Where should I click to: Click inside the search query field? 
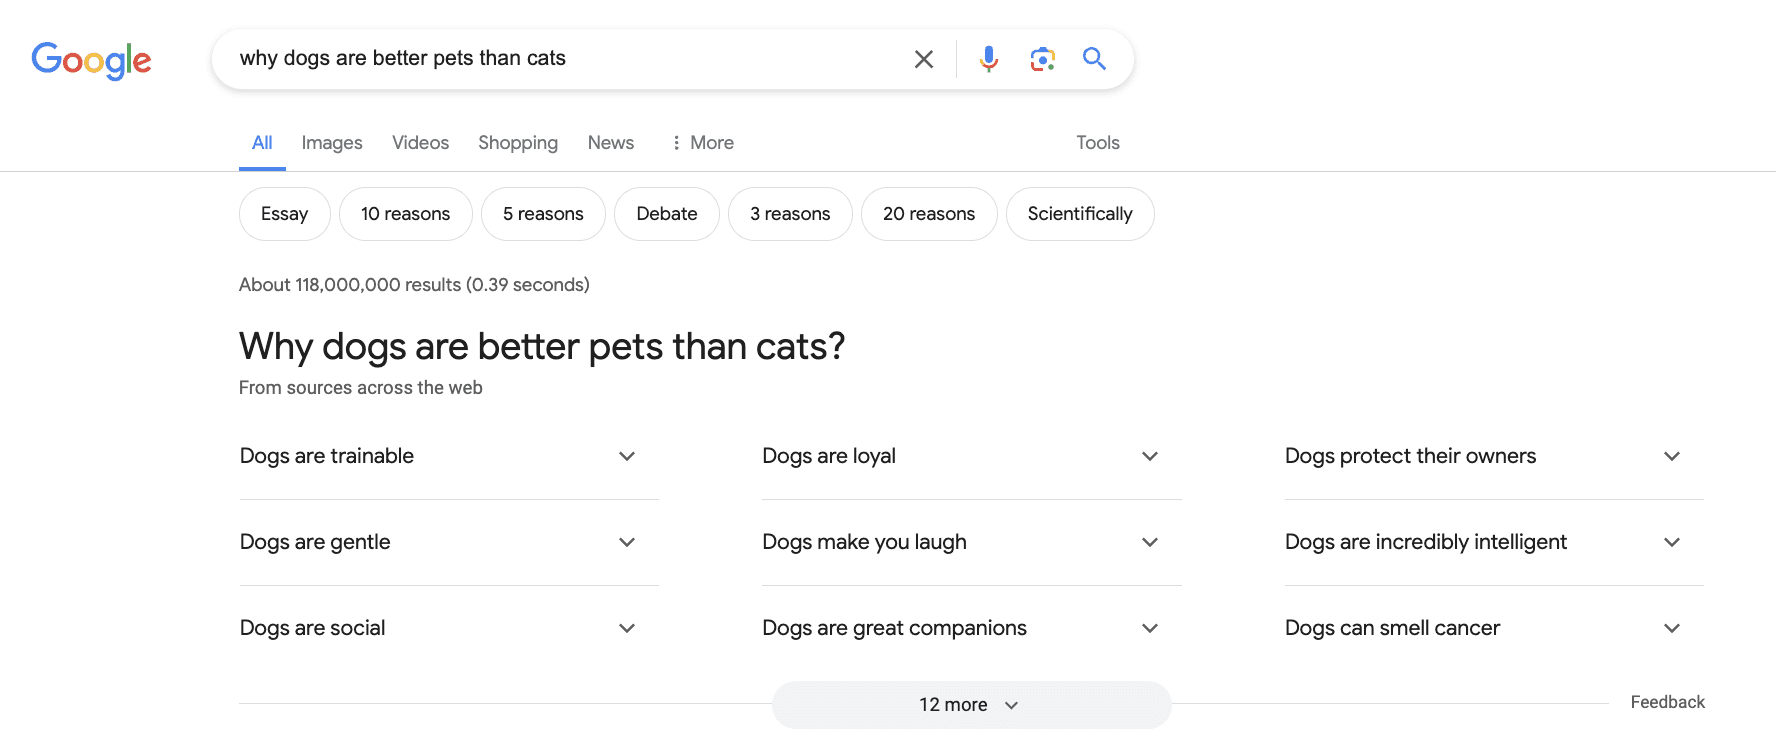pos(600,59)
